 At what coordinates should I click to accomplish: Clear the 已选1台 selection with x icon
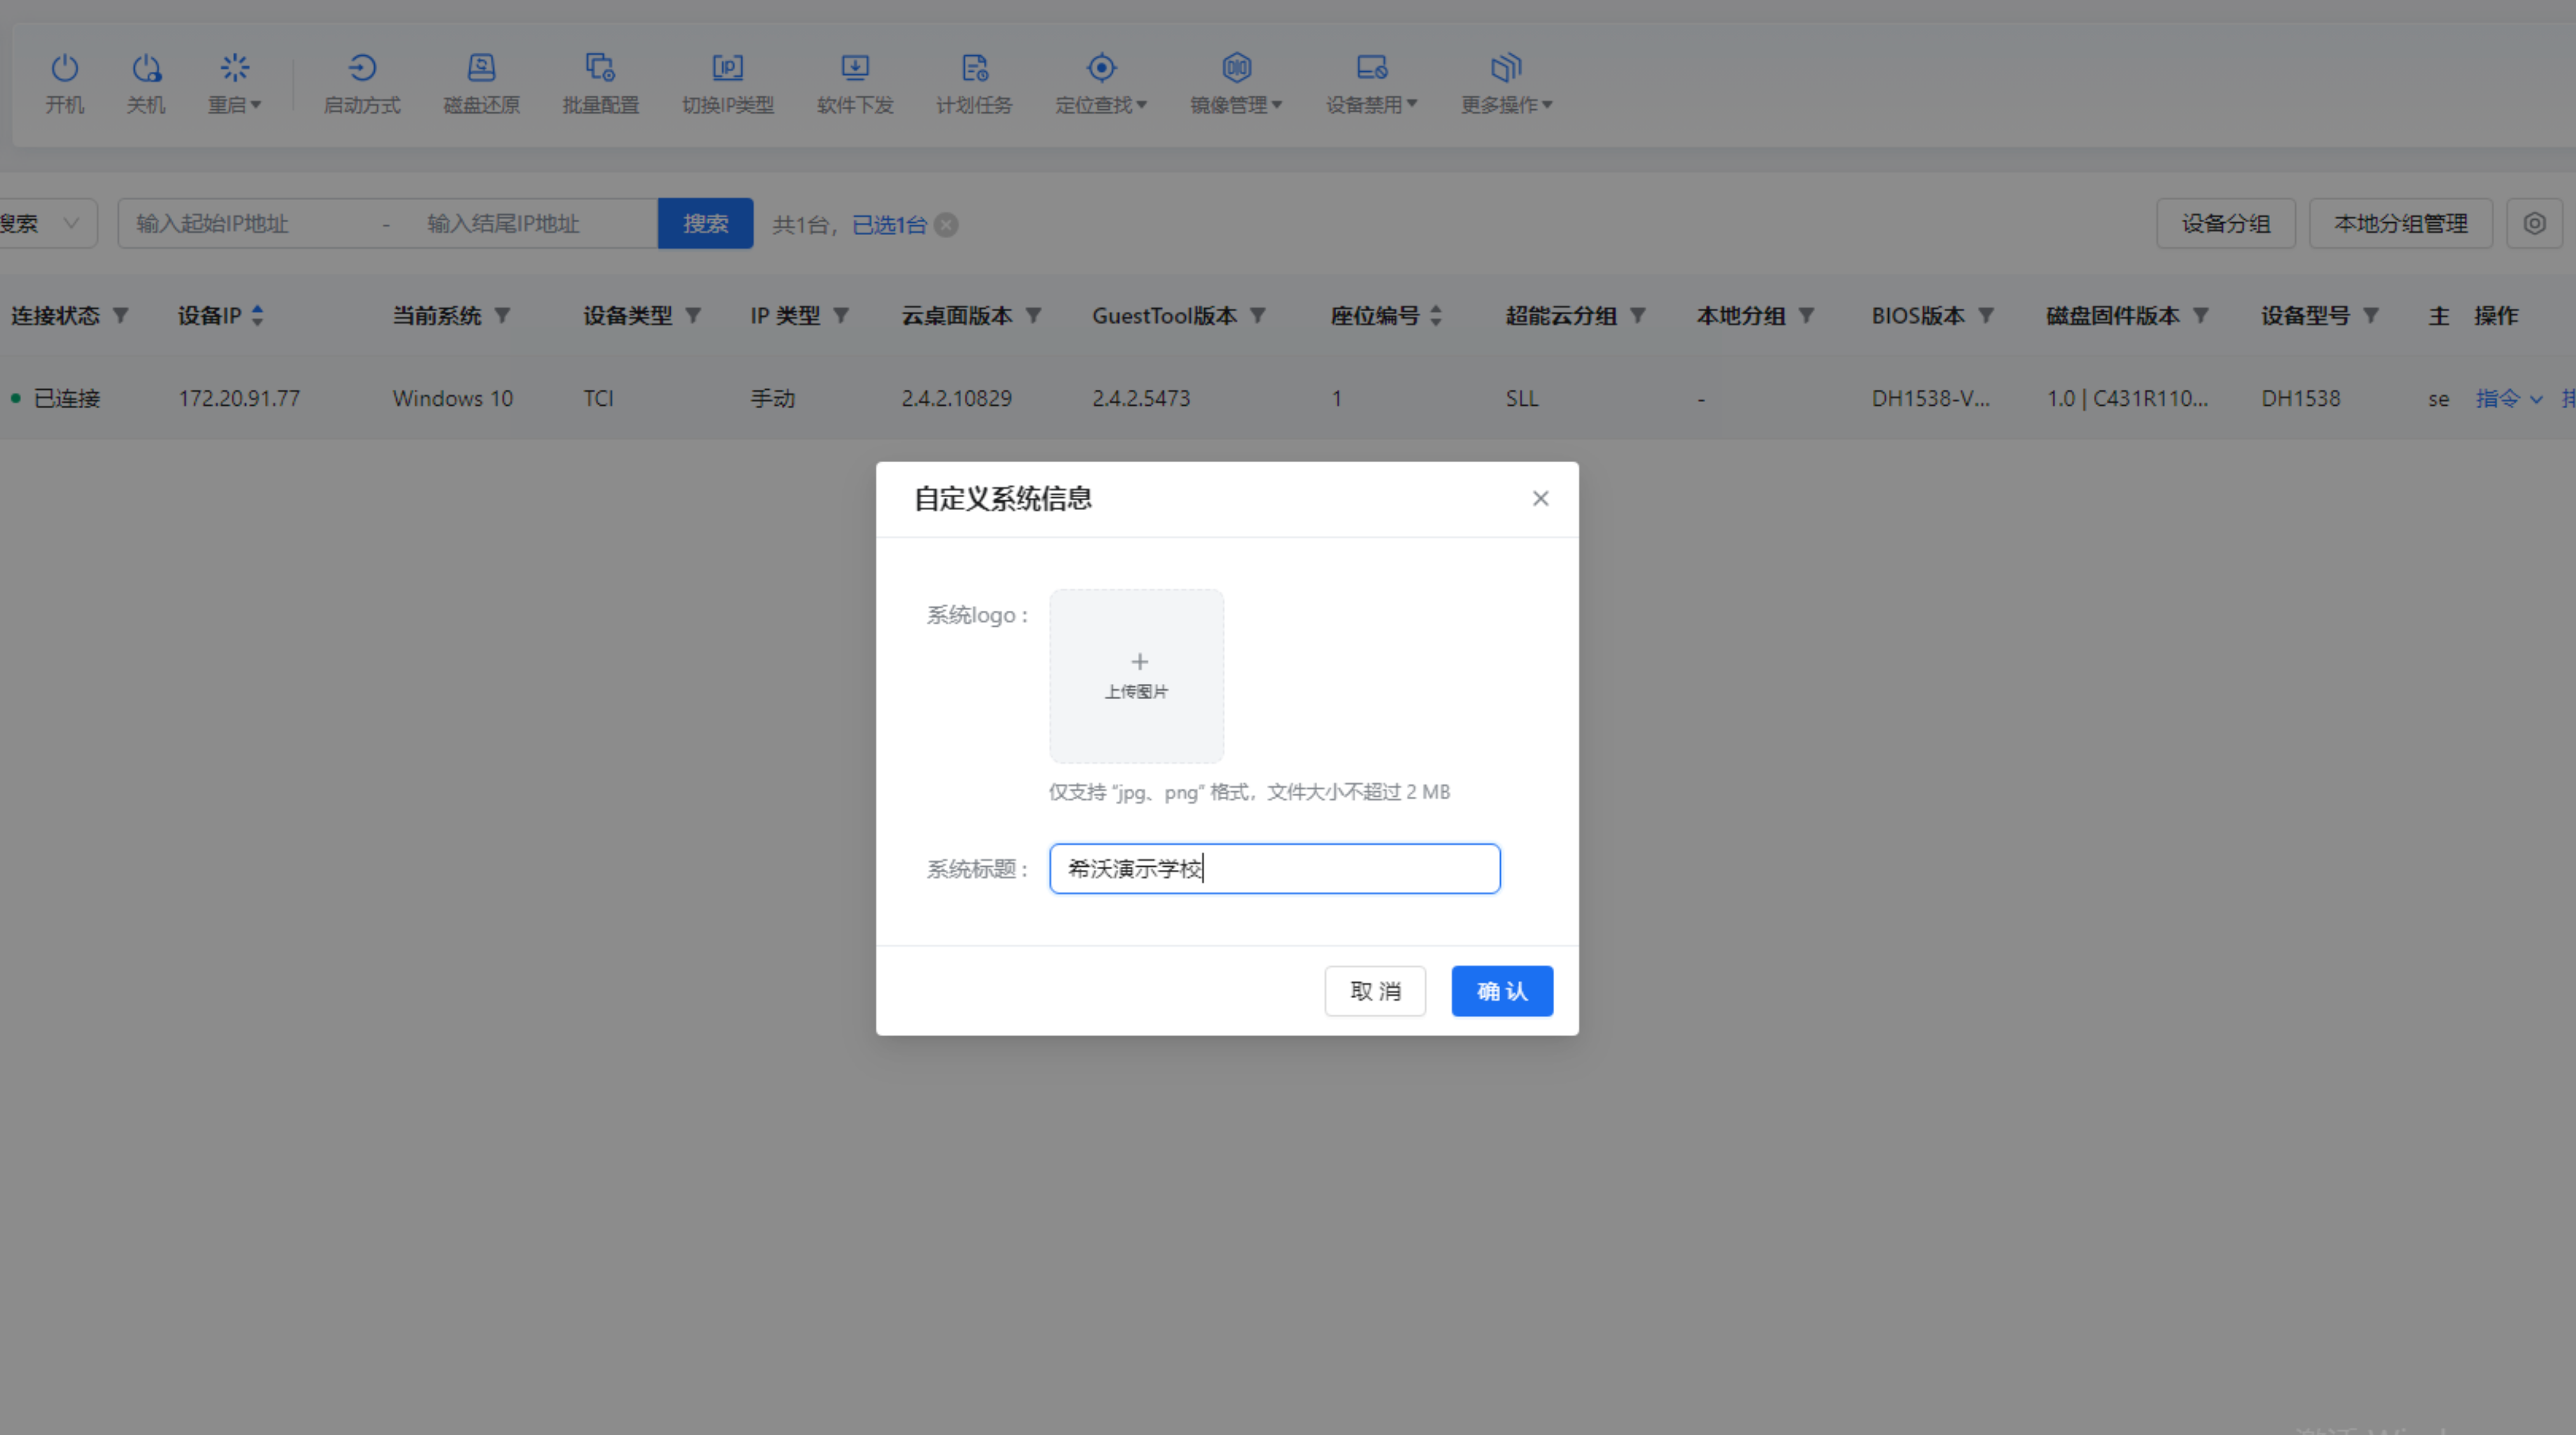[946, 225]
